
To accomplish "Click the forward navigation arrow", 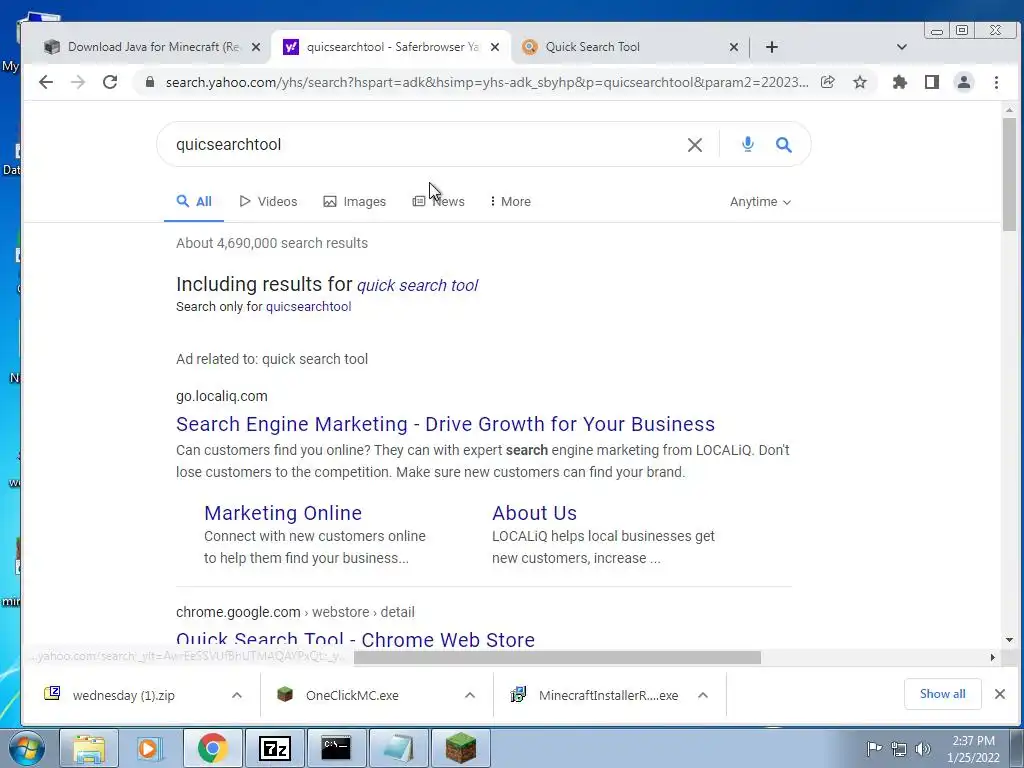I will click(78, 82).
